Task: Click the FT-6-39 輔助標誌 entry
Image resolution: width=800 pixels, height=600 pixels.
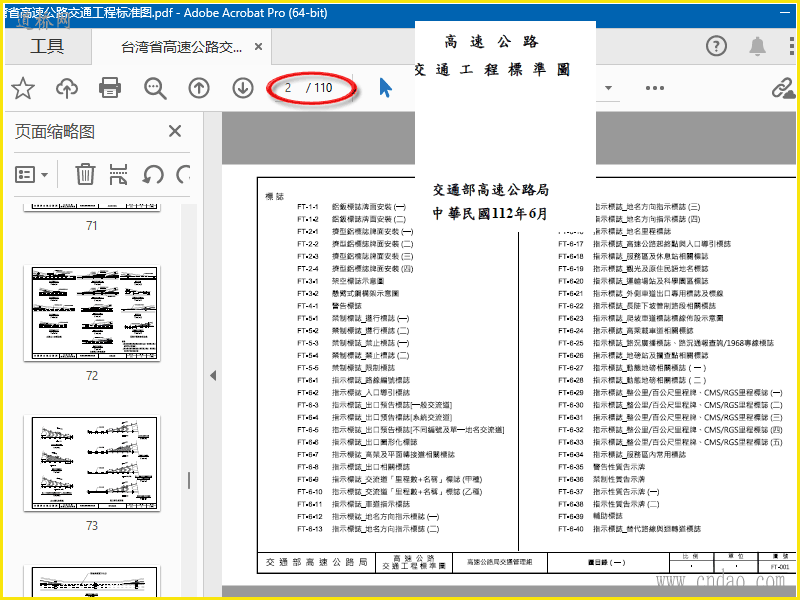Action: pos(590,516)
